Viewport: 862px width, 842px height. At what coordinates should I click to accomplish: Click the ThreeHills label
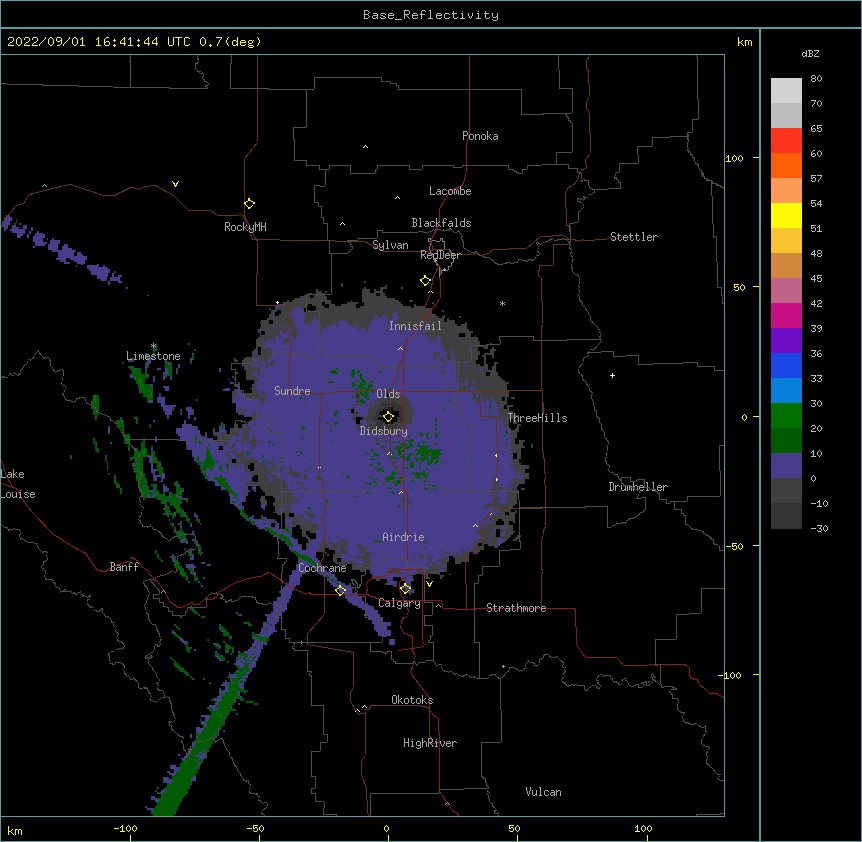tap(537, 418)
